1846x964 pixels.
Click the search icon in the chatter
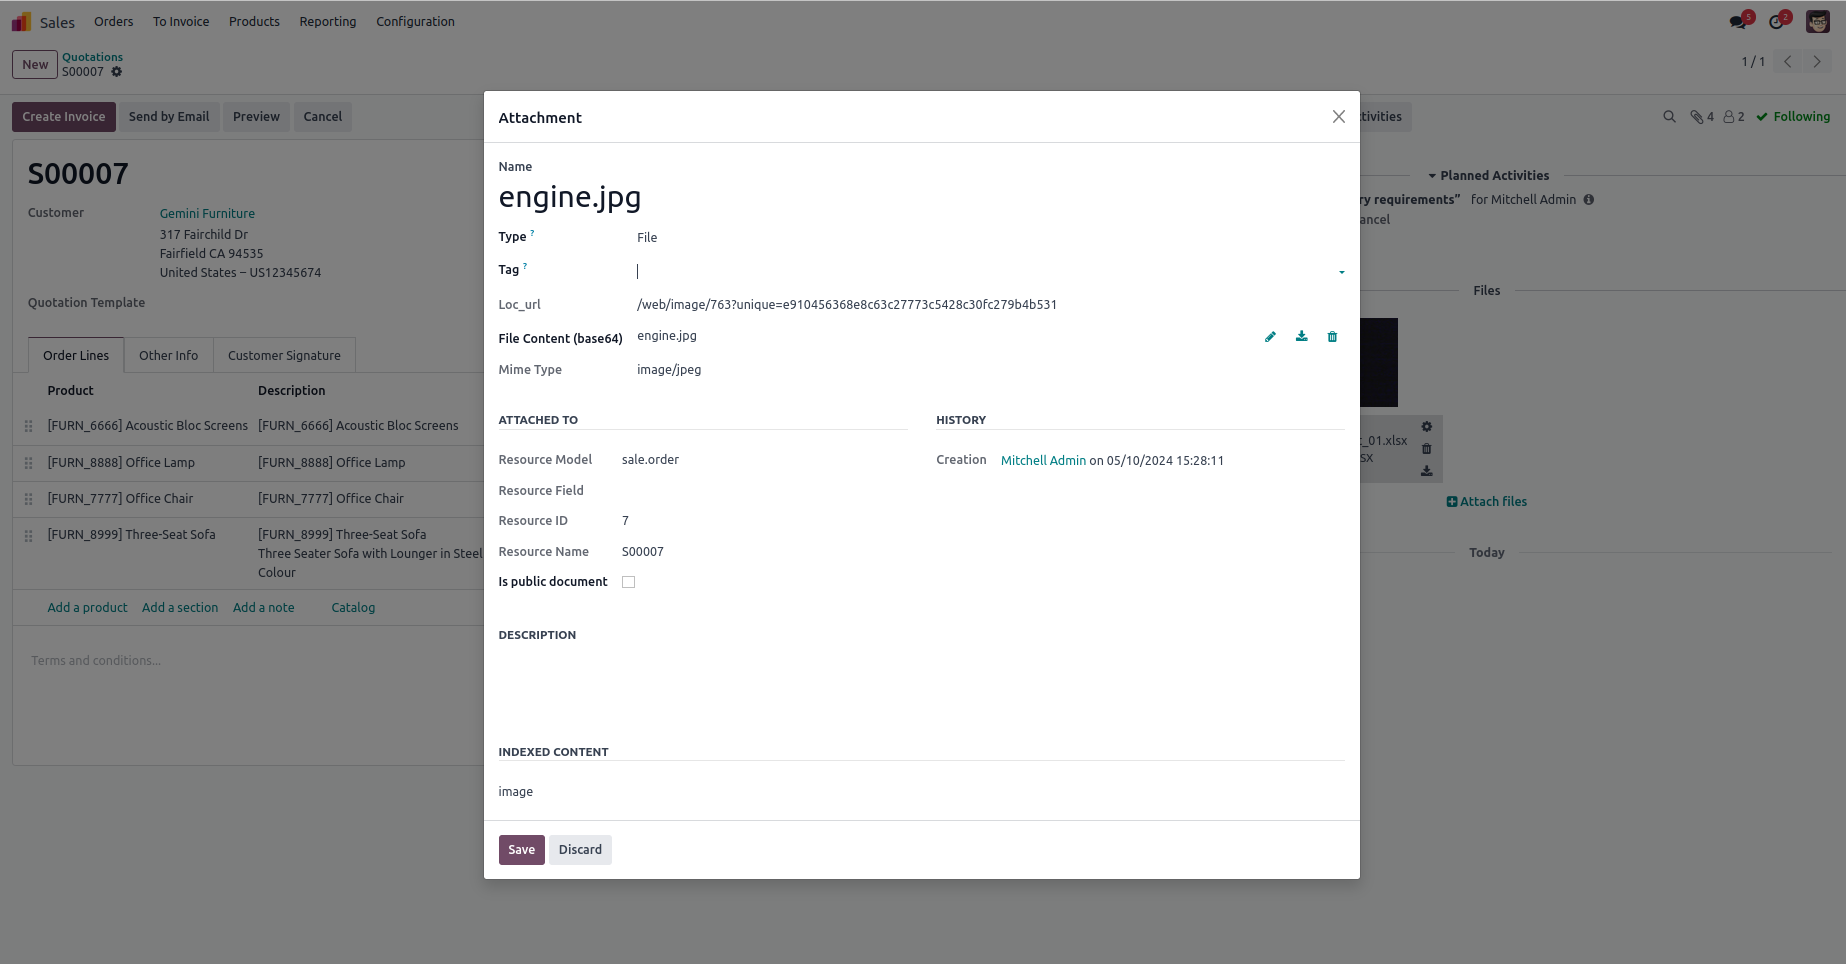[1669, 117]
